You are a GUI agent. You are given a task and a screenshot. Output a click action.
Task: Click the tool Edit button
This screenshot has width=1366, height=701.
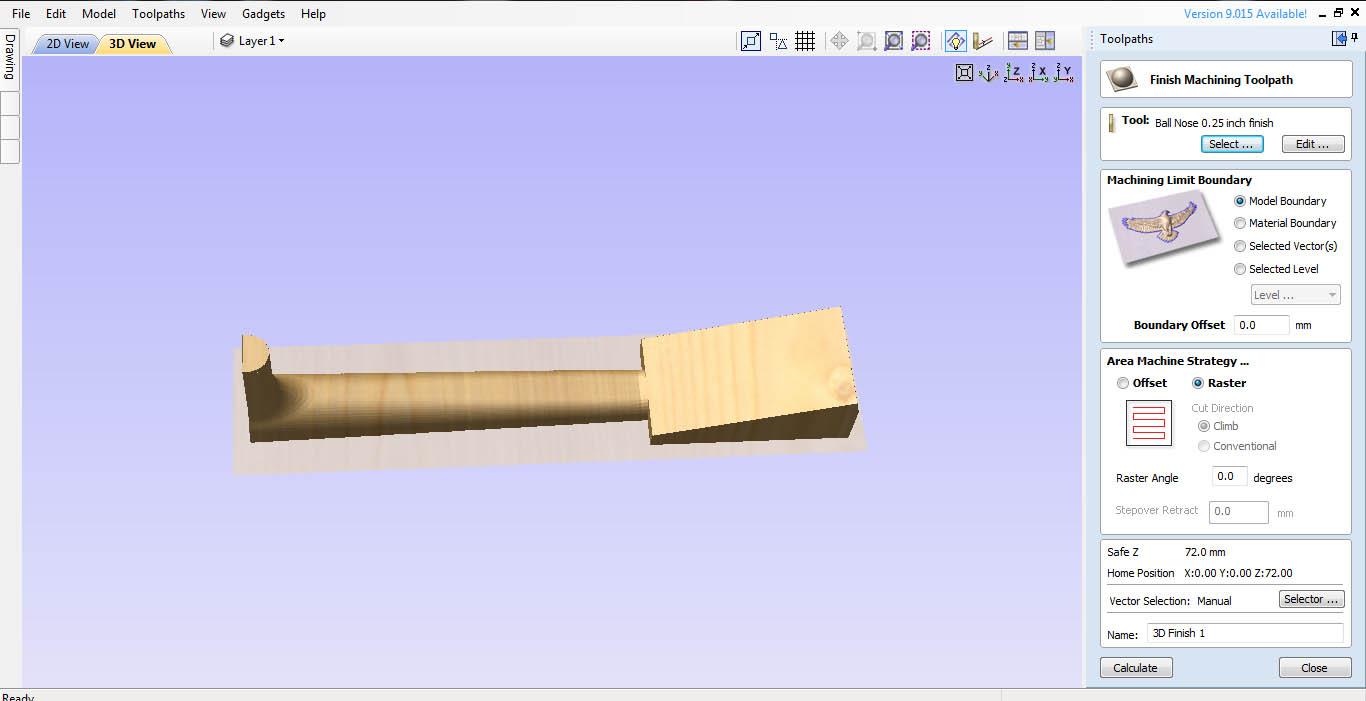click(1313, 144)
